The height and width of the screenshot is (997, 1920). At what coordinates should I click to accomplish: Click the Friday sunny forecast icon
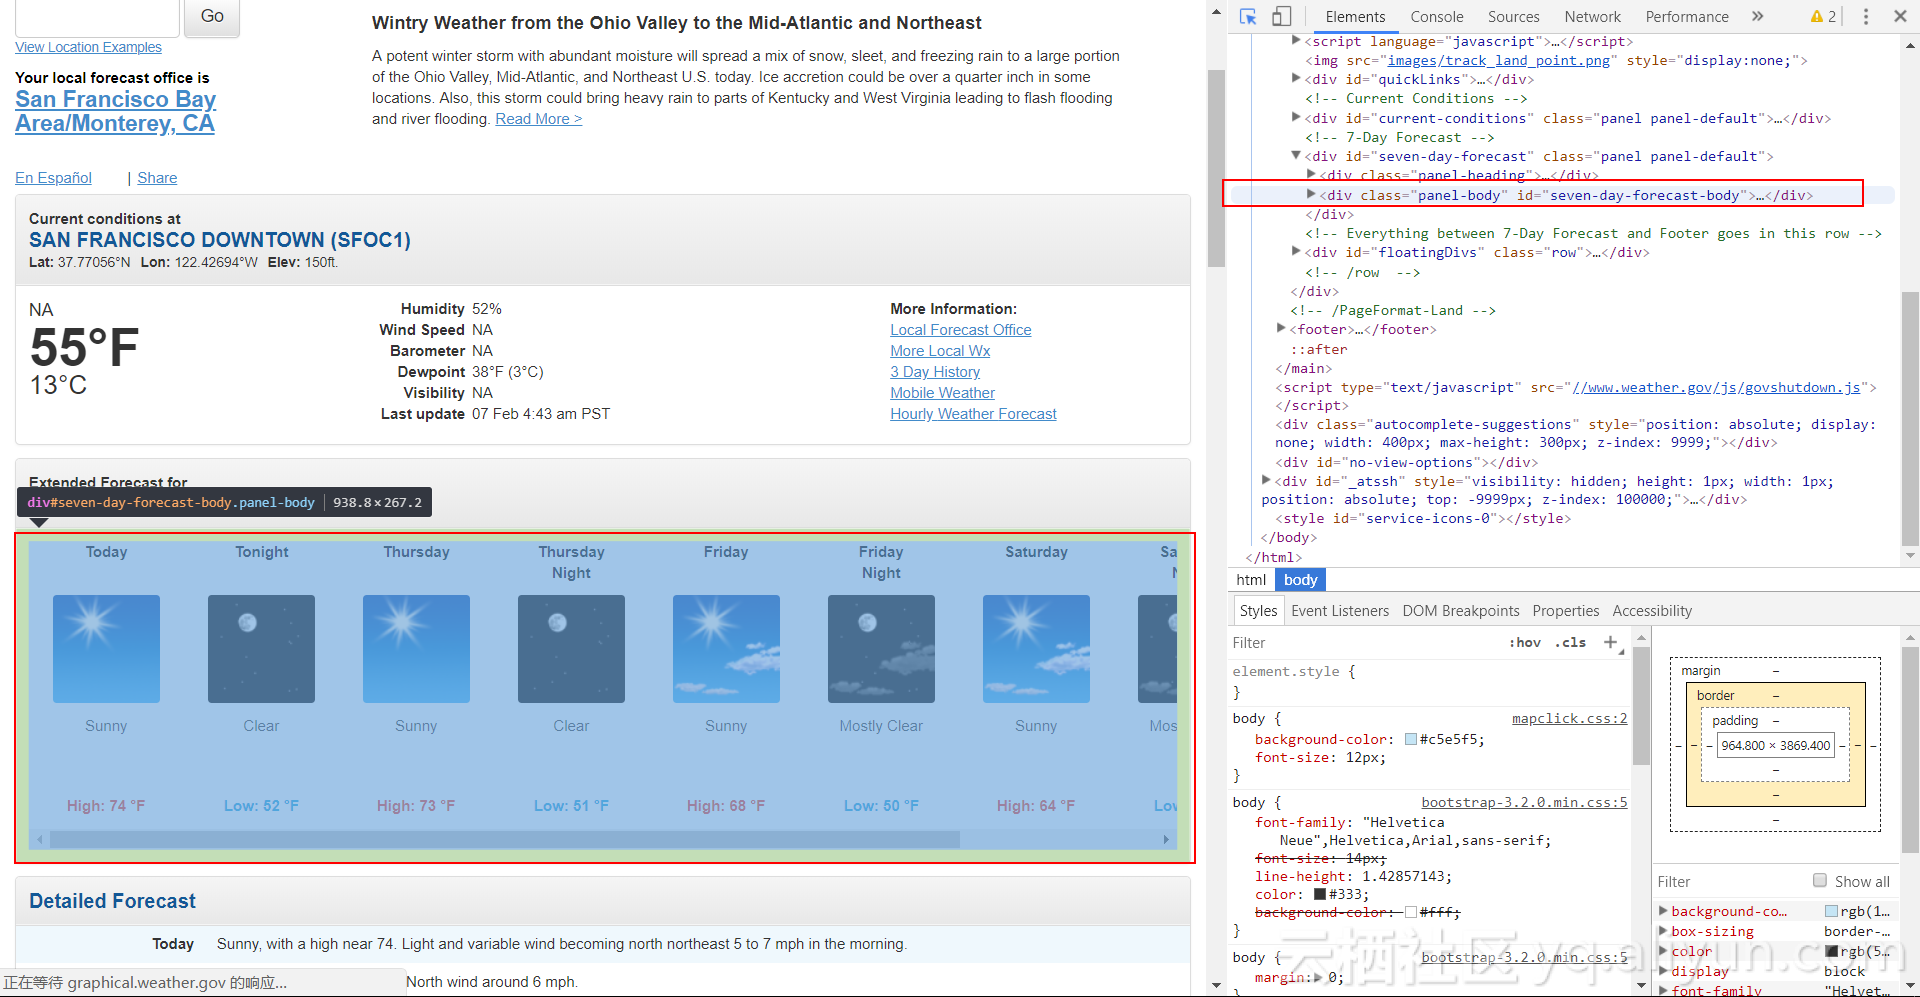726,649
